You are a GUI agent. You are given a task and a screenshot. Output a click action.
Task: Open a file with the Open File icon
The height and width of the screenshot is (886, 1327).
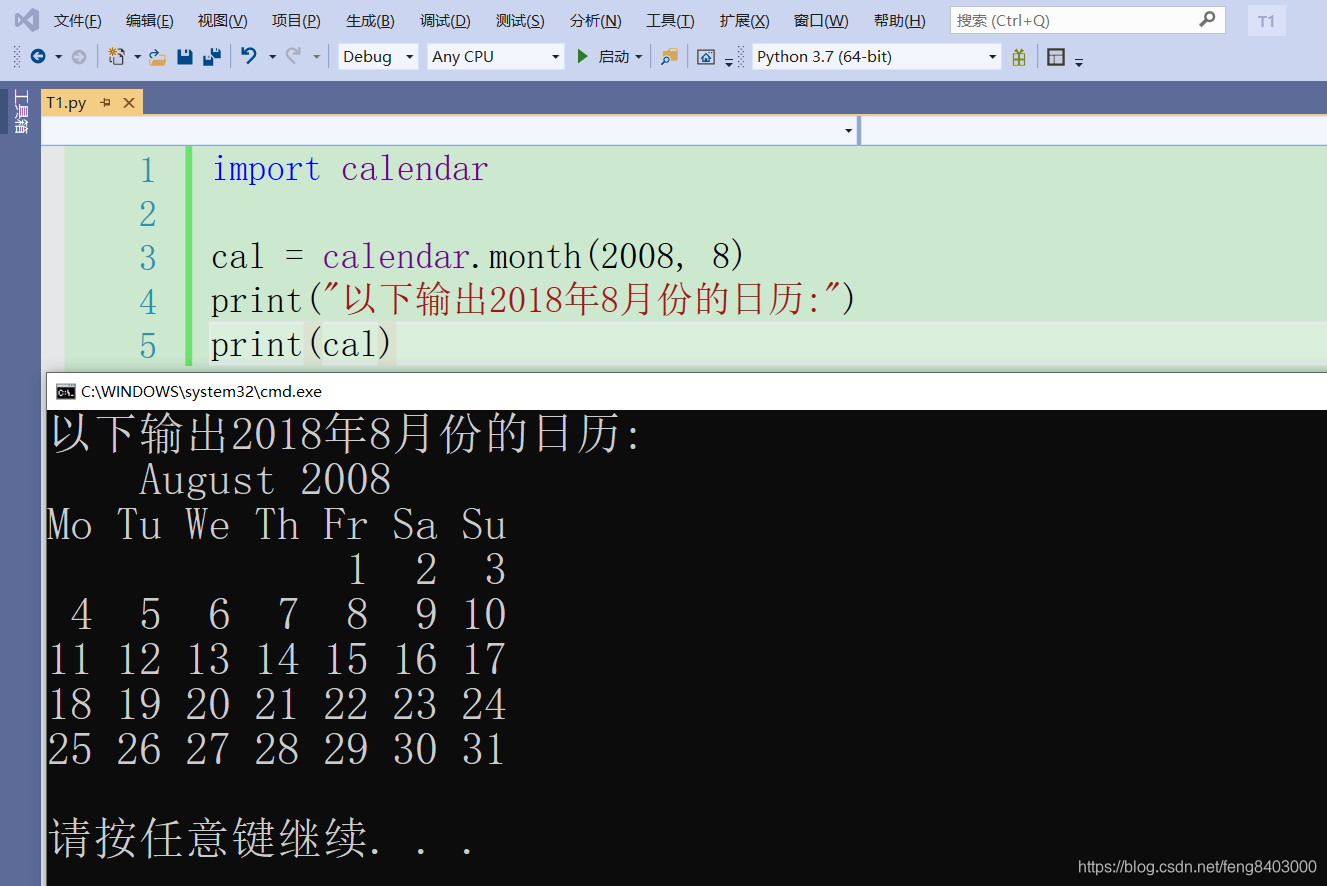coord(157,57)
